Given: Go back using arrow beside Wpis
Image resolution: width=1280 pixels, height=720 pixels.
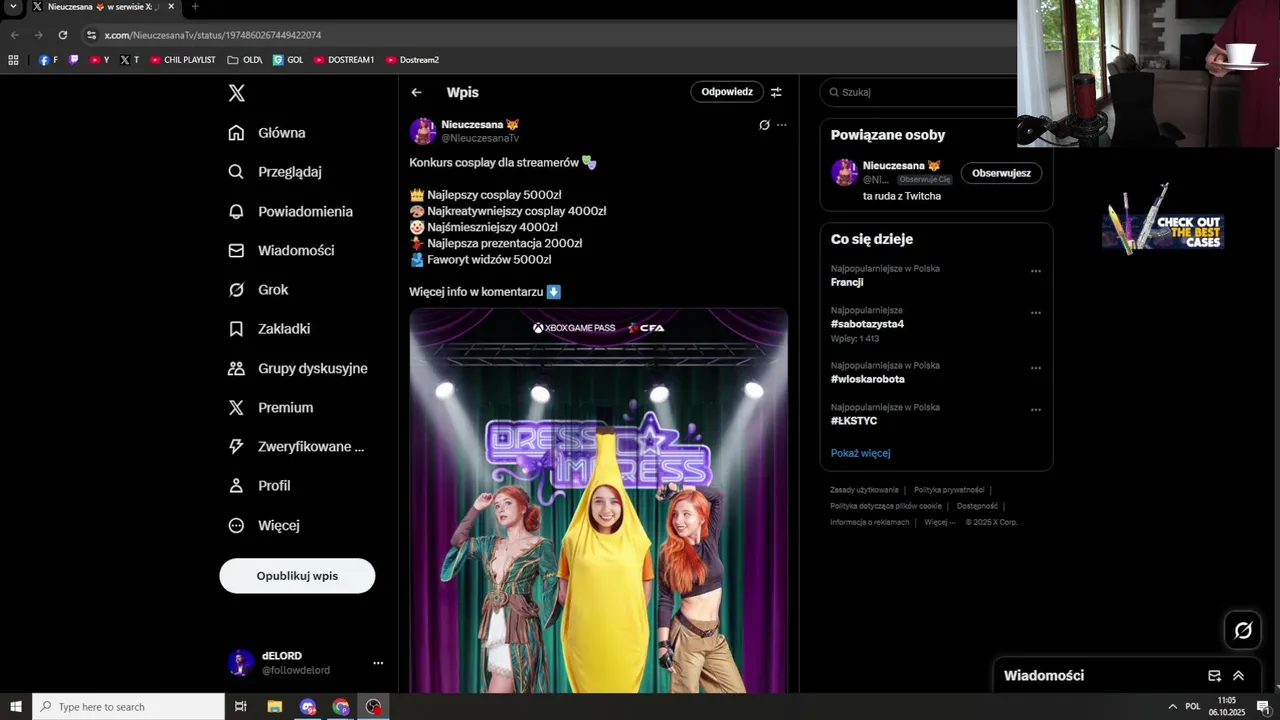Looking at the screenshot, I should tap(416, 92).
